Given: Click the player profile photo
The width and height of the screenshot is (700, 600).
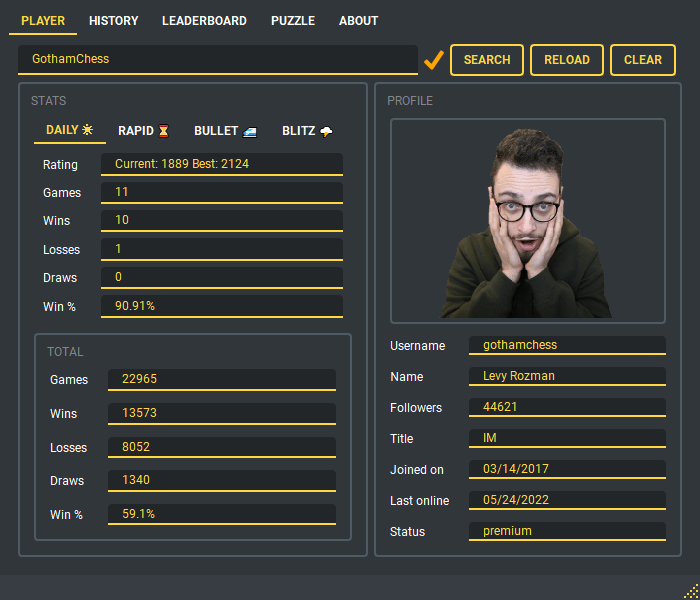Looking at the screenshot, I should point(528,221).
